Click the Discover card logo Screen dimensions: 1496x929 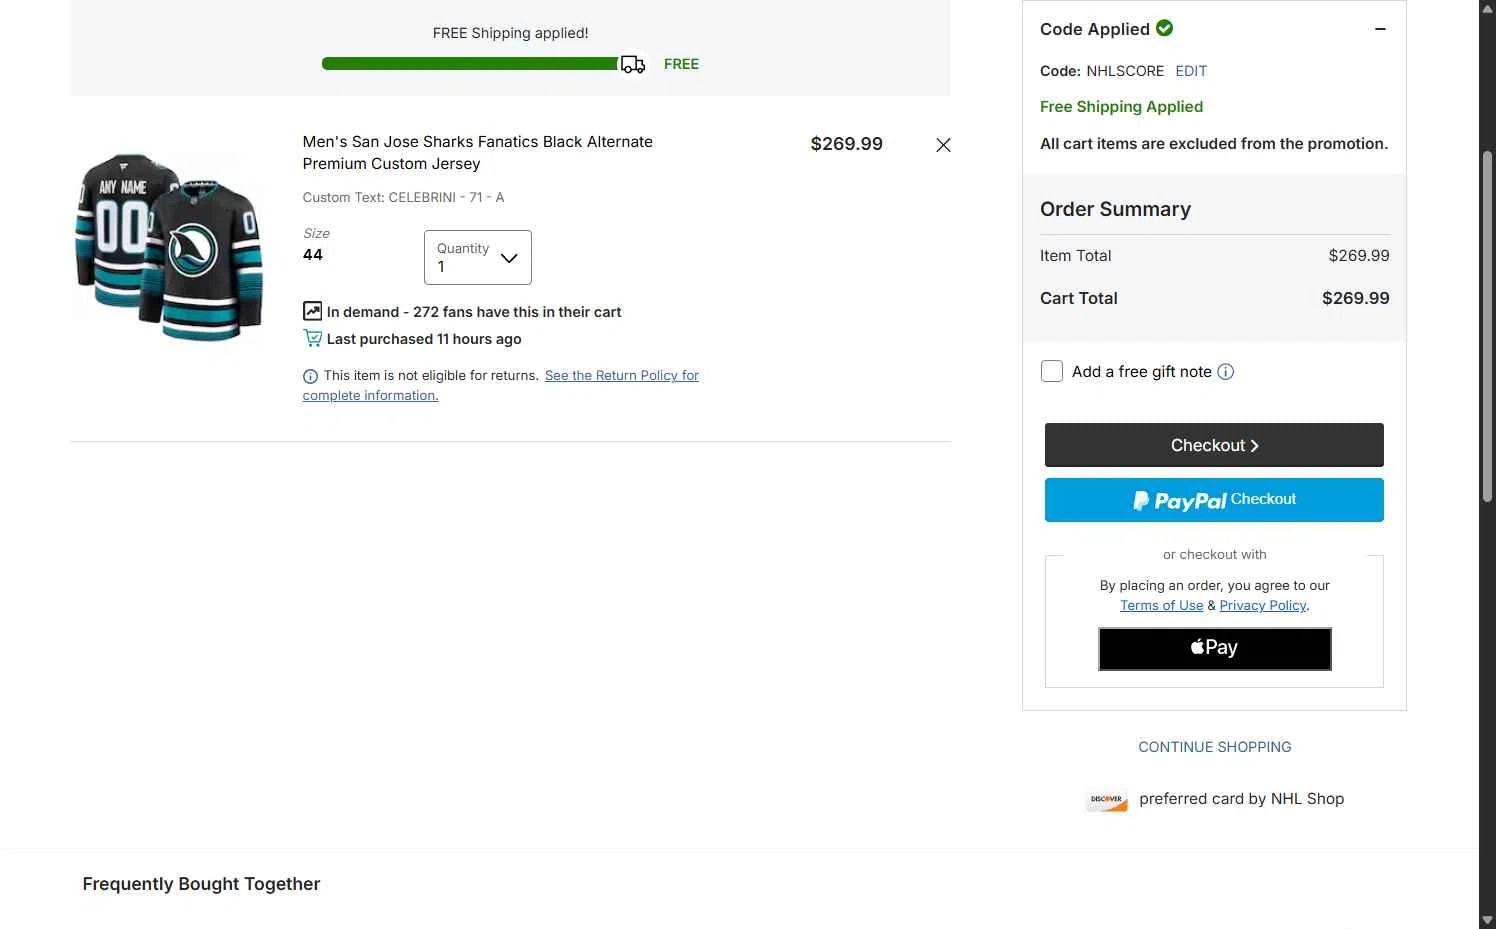pos(1107,800)
